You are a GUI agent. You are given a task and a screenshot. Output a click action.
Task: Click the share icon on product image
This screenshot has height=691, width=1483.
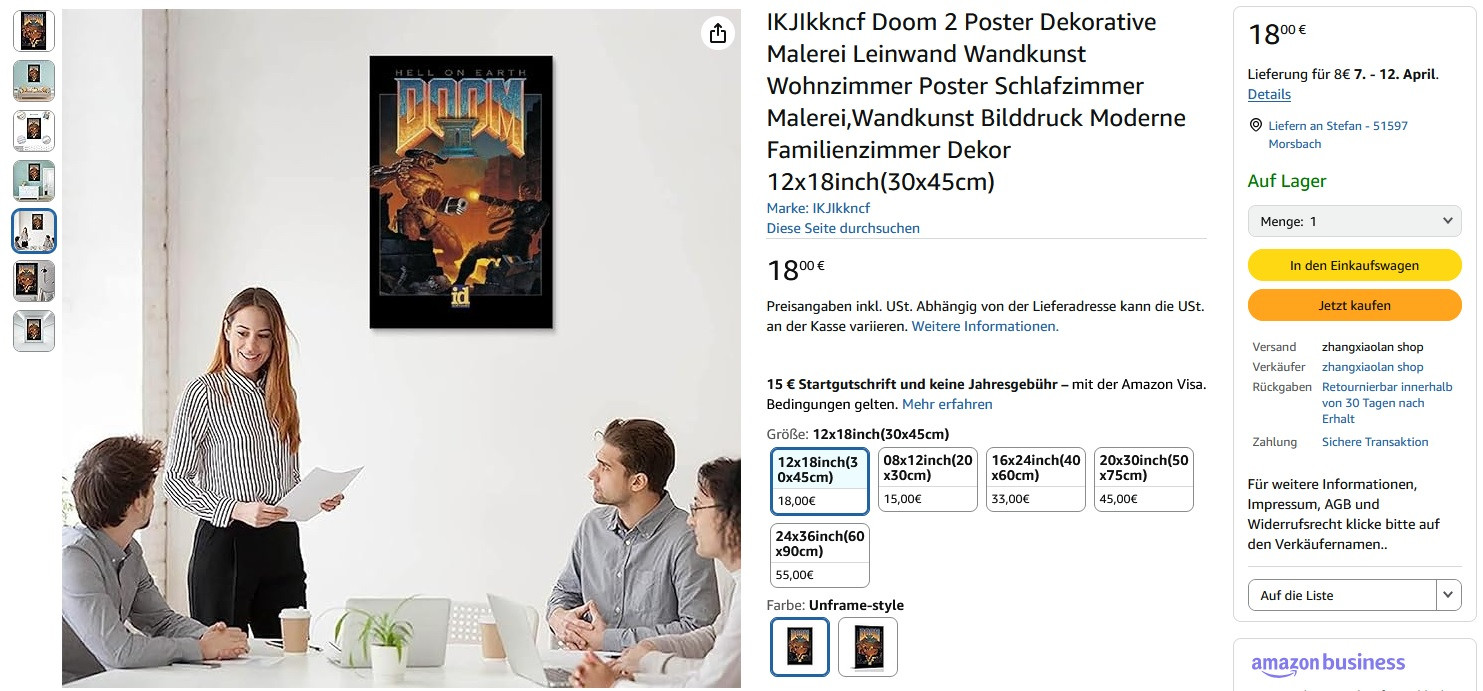[717, 34]
